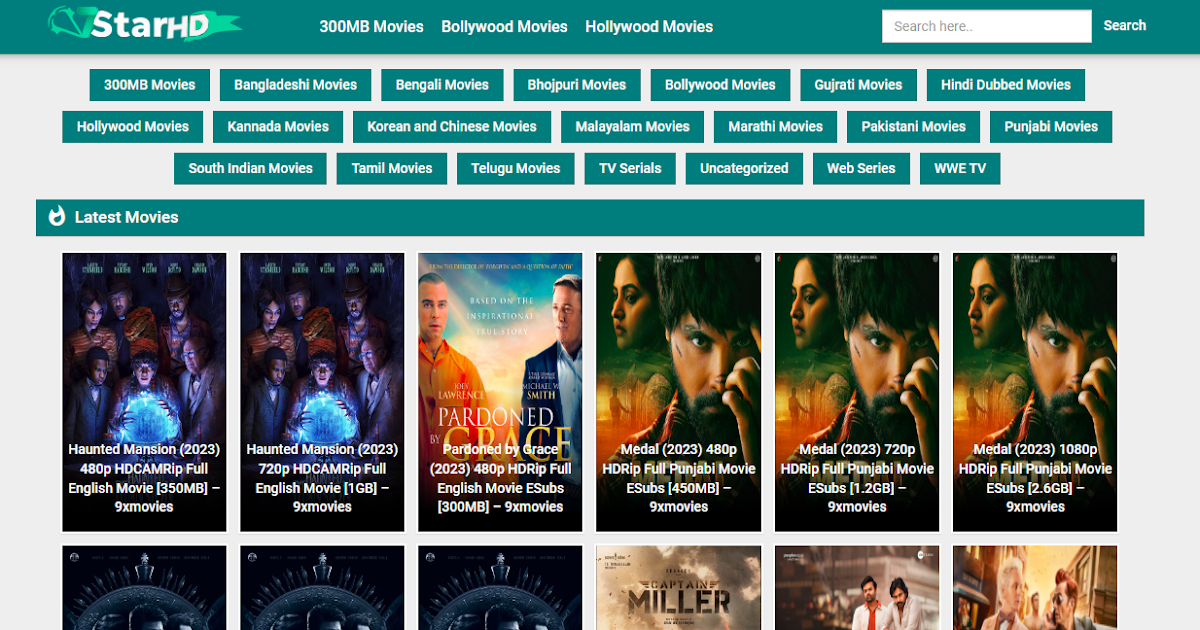Open the Malayalam Movies category

tap(632, 127)
